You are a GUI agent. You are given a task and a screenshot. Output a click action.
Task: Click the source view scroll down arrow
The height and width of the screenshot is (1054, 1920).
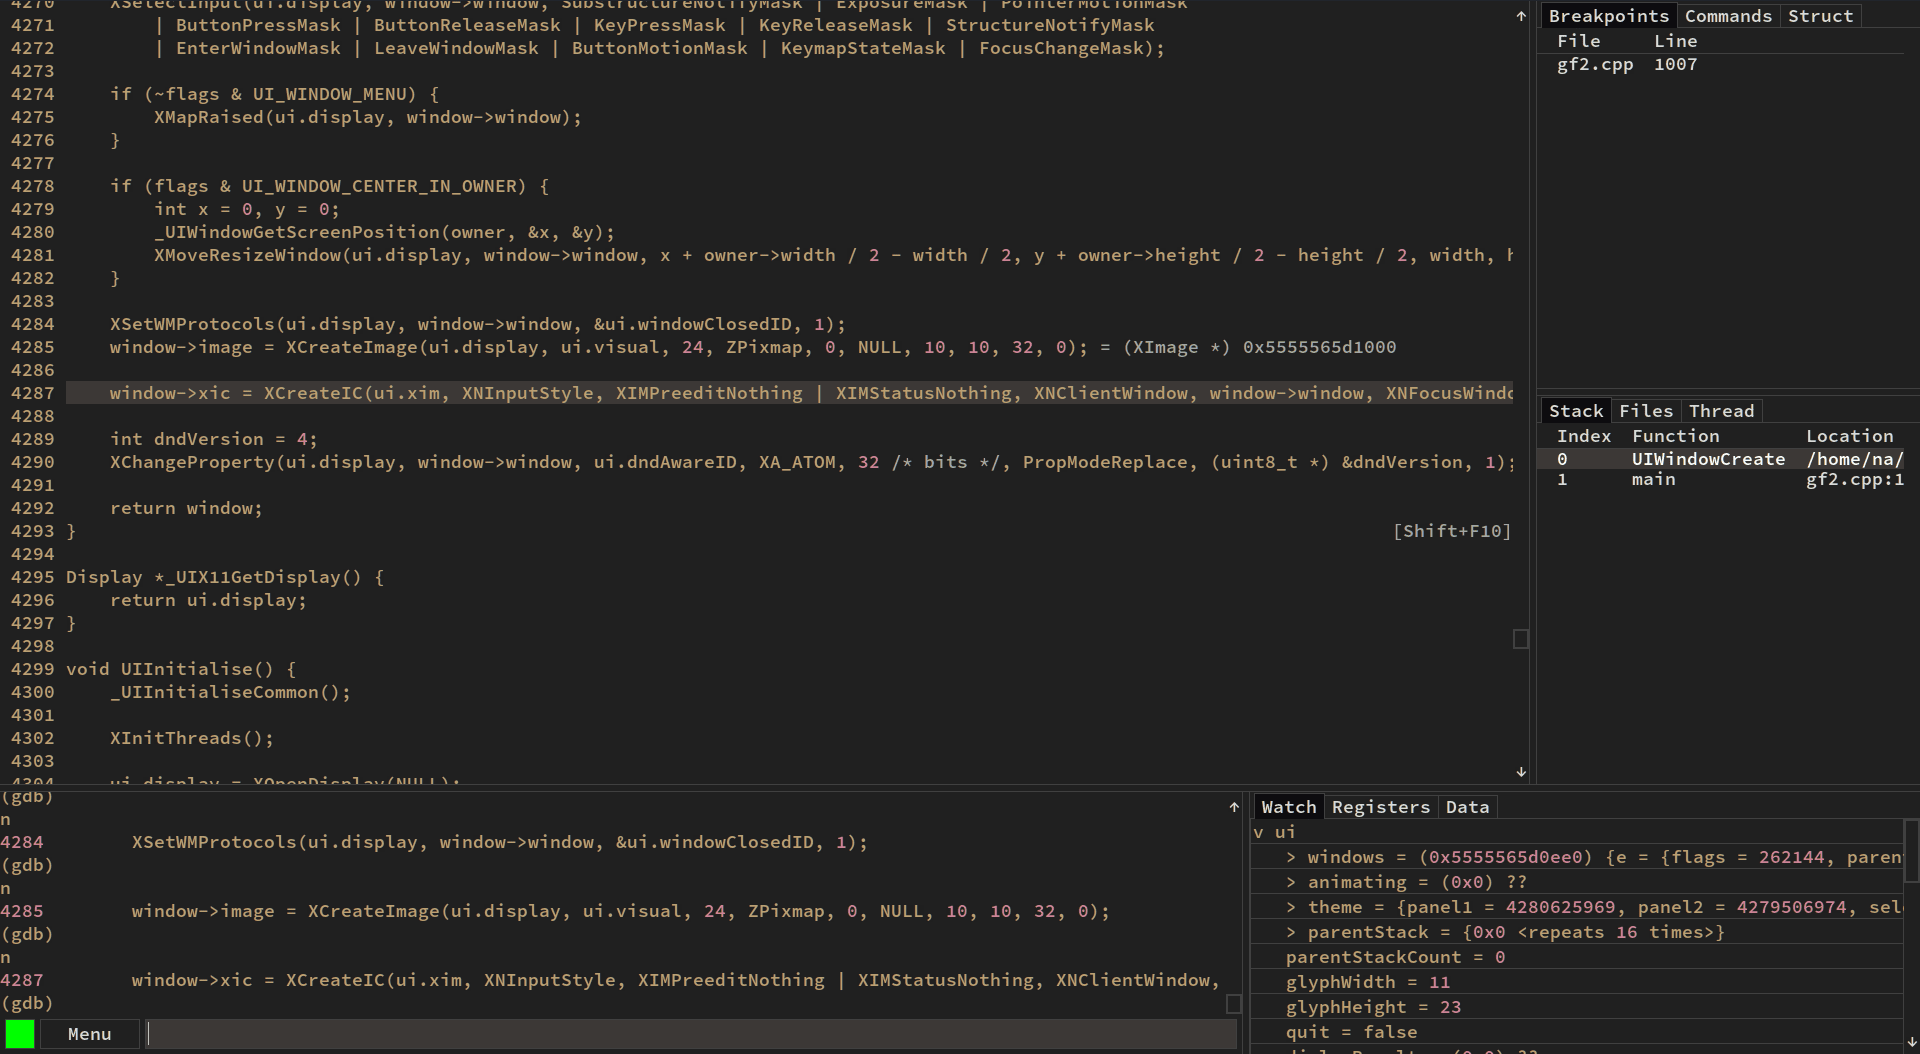coord(1521,772)
